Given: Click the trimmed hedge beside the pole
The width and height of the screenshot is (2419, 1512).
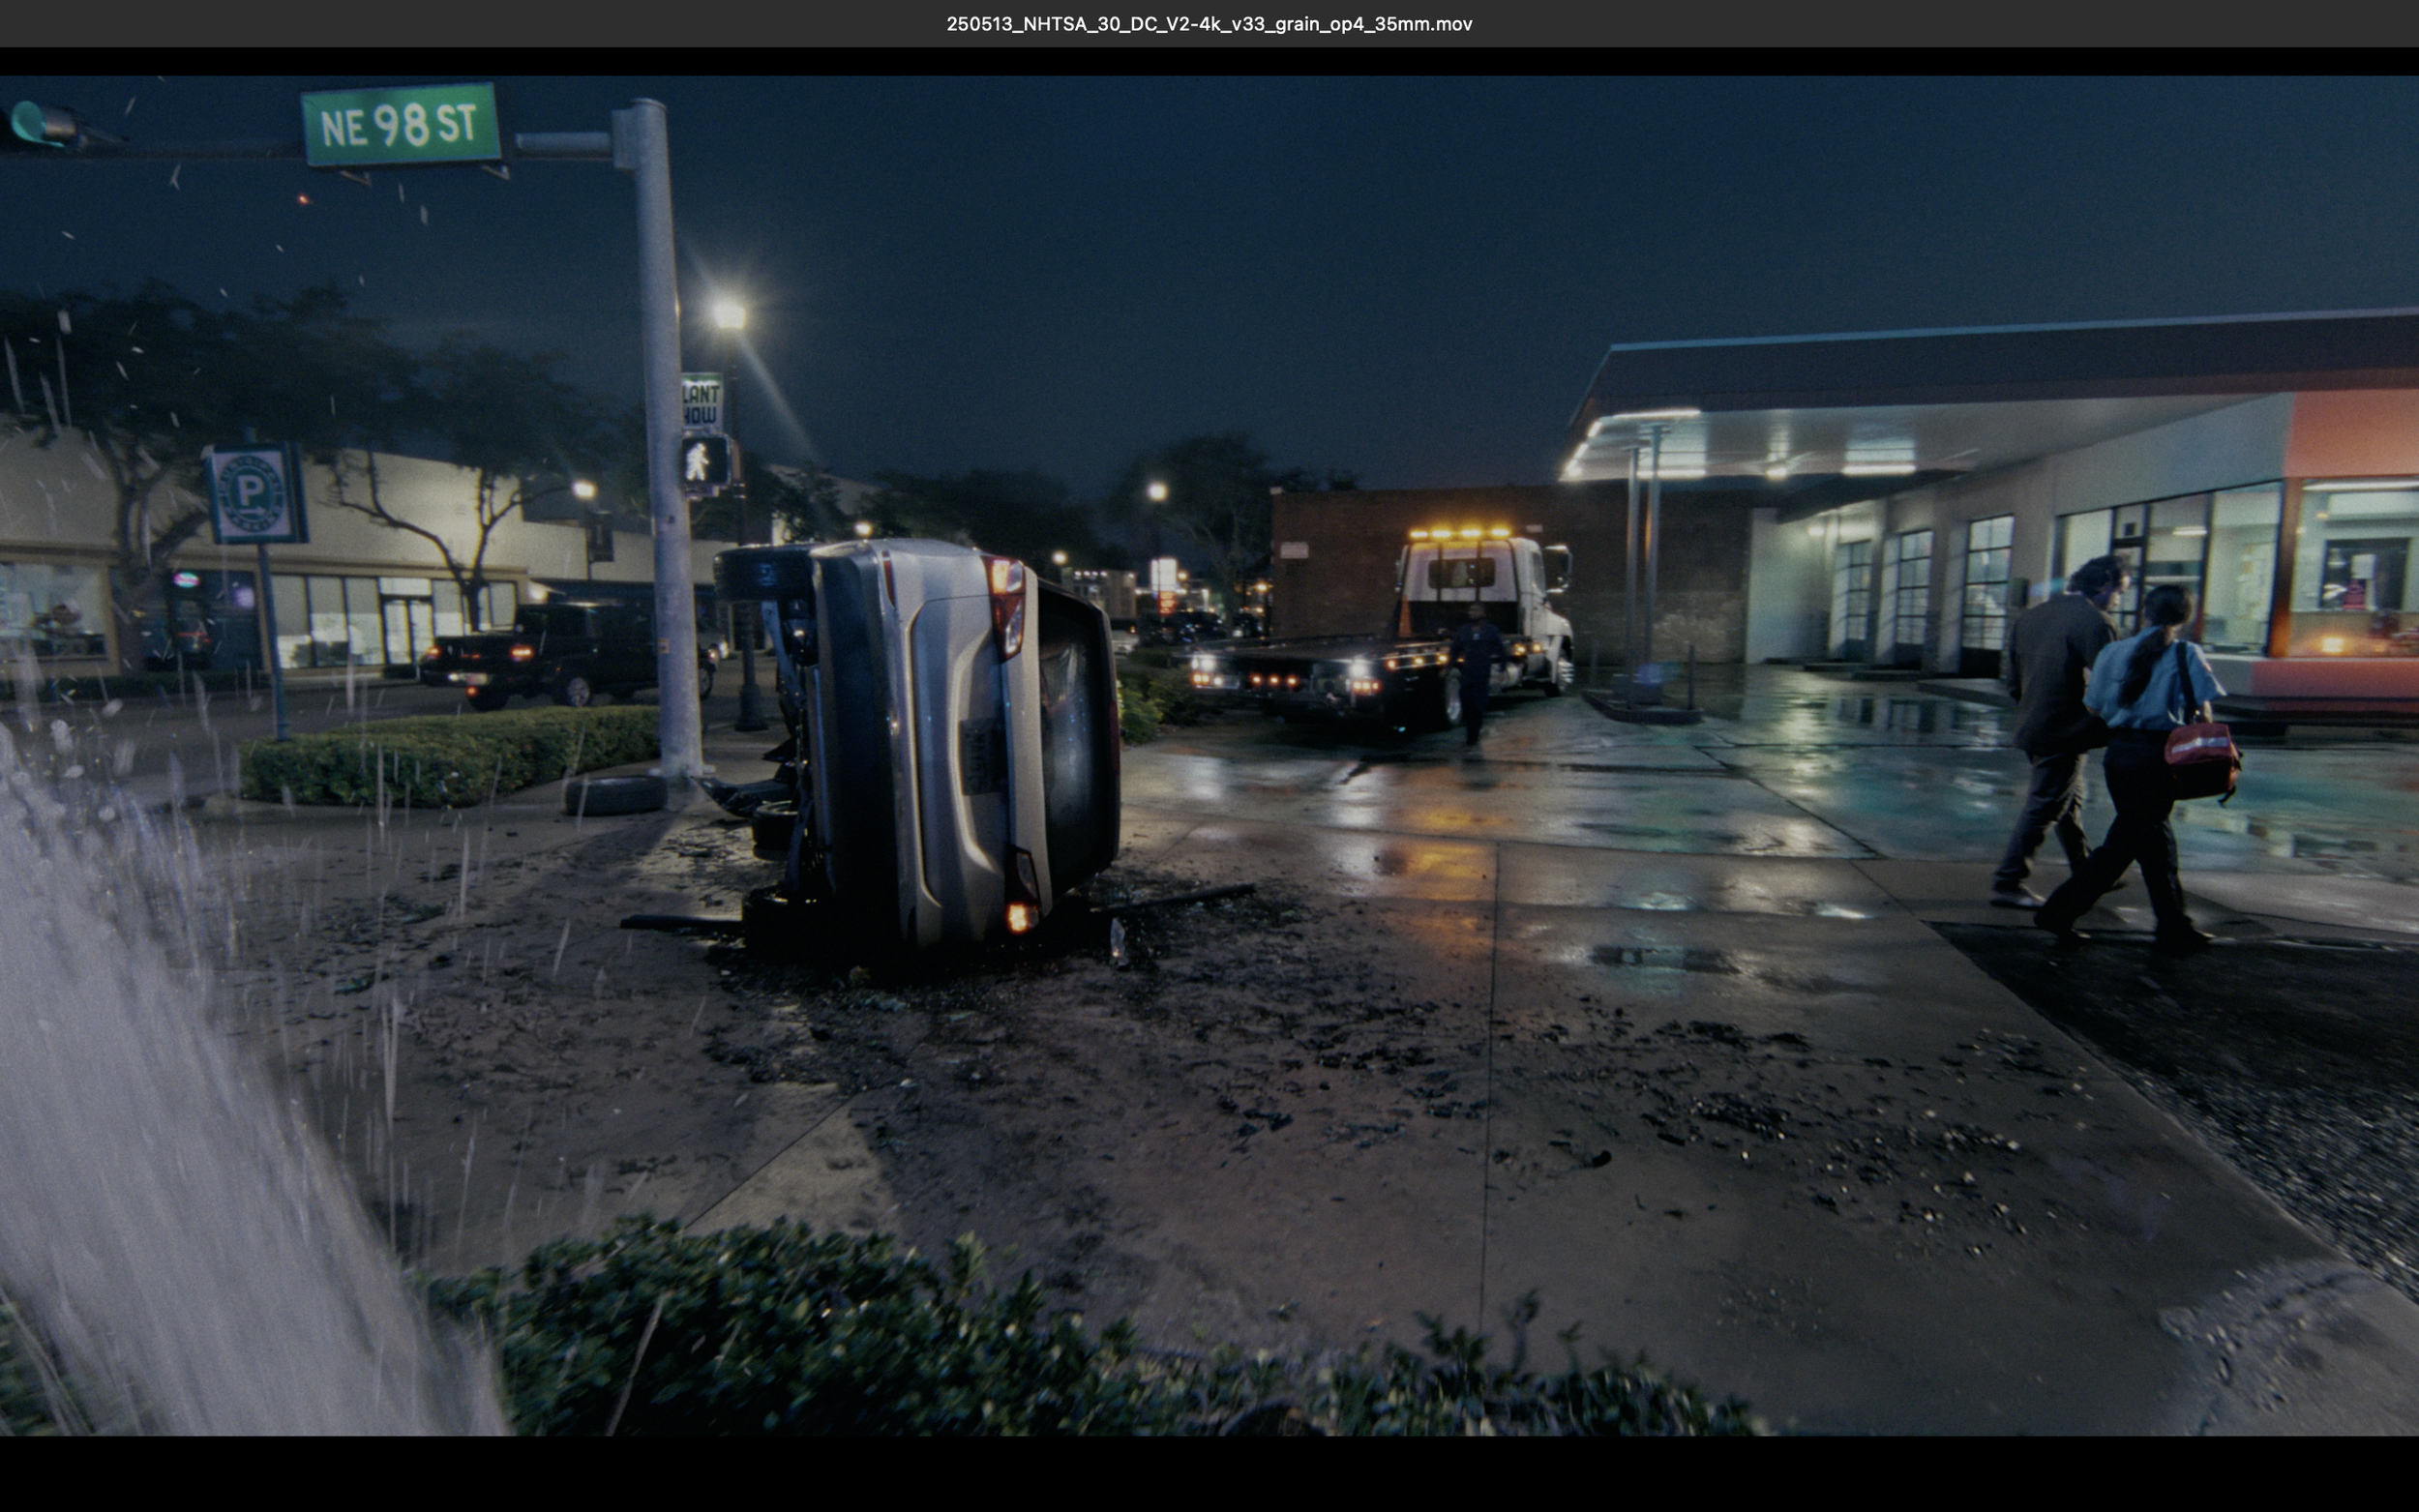Looking at the screenshot, I should (450, 755).
